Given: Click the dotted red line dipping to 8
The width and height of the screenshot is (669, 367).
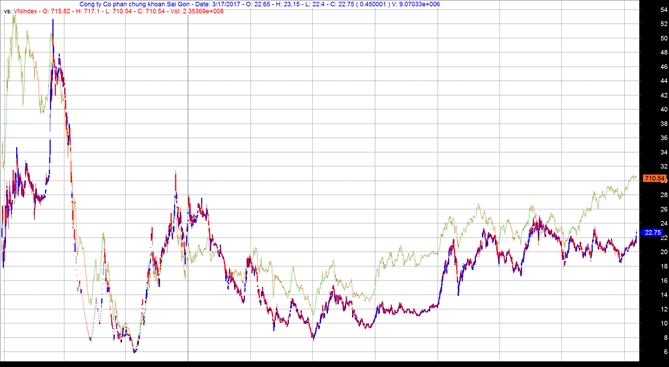Looking at the screenshot, I should 90,339.
